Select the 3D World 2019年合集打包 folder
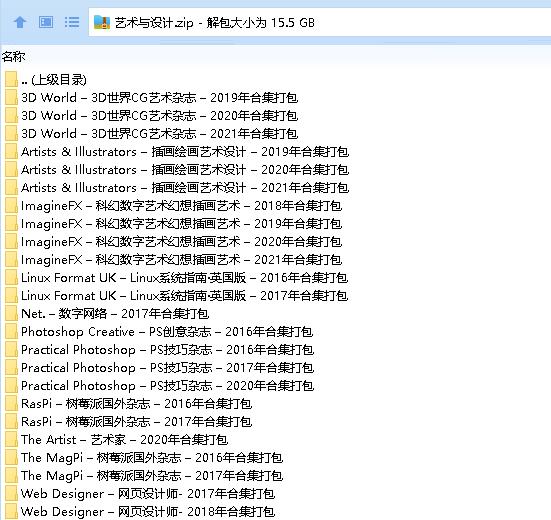 [159, 98]
